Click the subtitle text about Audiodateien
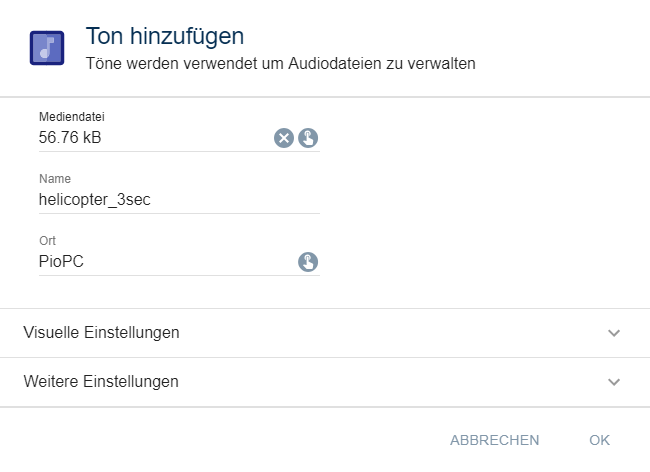 point(280,64)
